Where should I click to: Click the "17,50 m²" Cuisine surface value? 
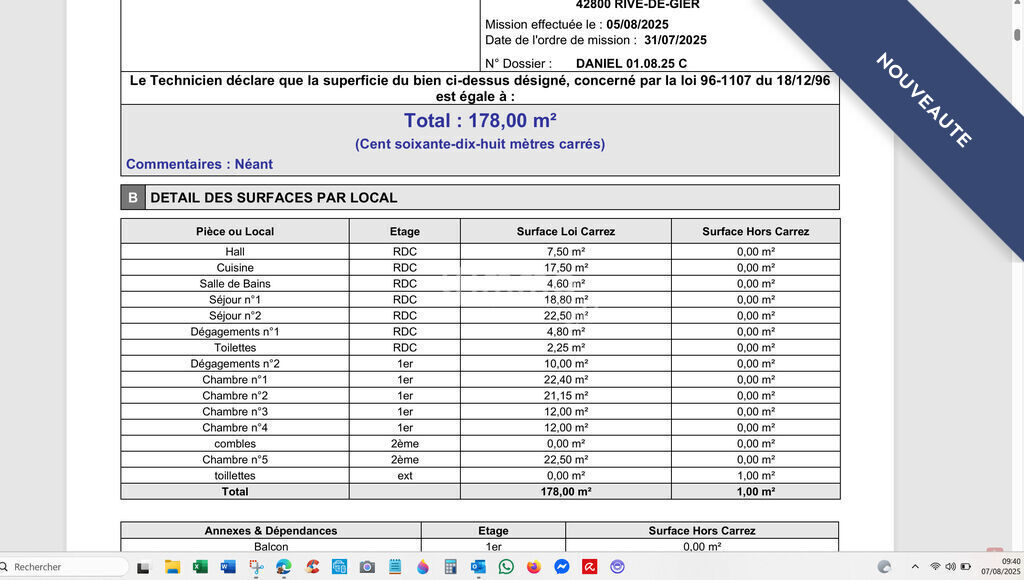566,268
